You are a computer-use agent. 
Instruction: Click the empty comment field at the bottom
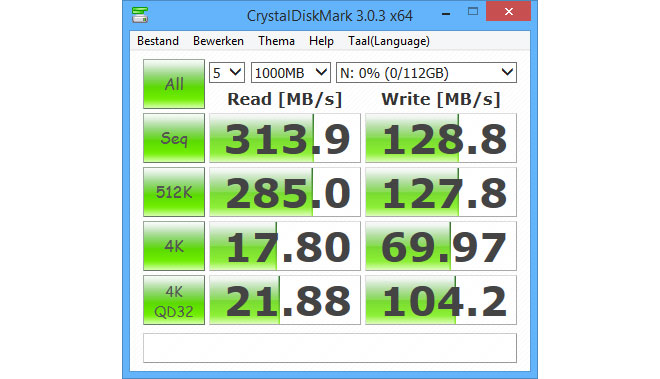(330, 348)
